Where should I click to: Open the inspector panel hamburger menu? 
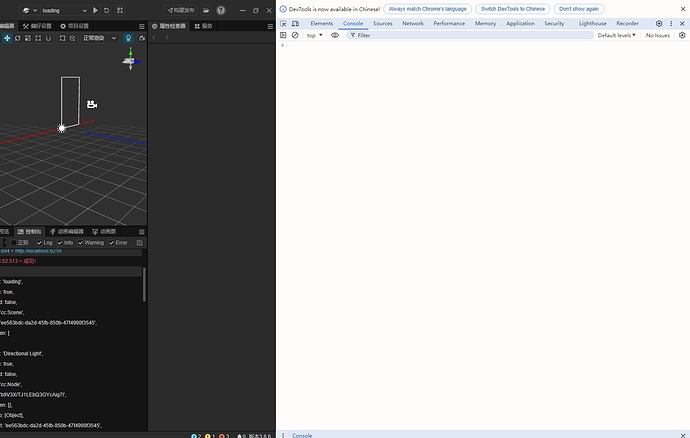pyautogui.click(x=270, y=26)
